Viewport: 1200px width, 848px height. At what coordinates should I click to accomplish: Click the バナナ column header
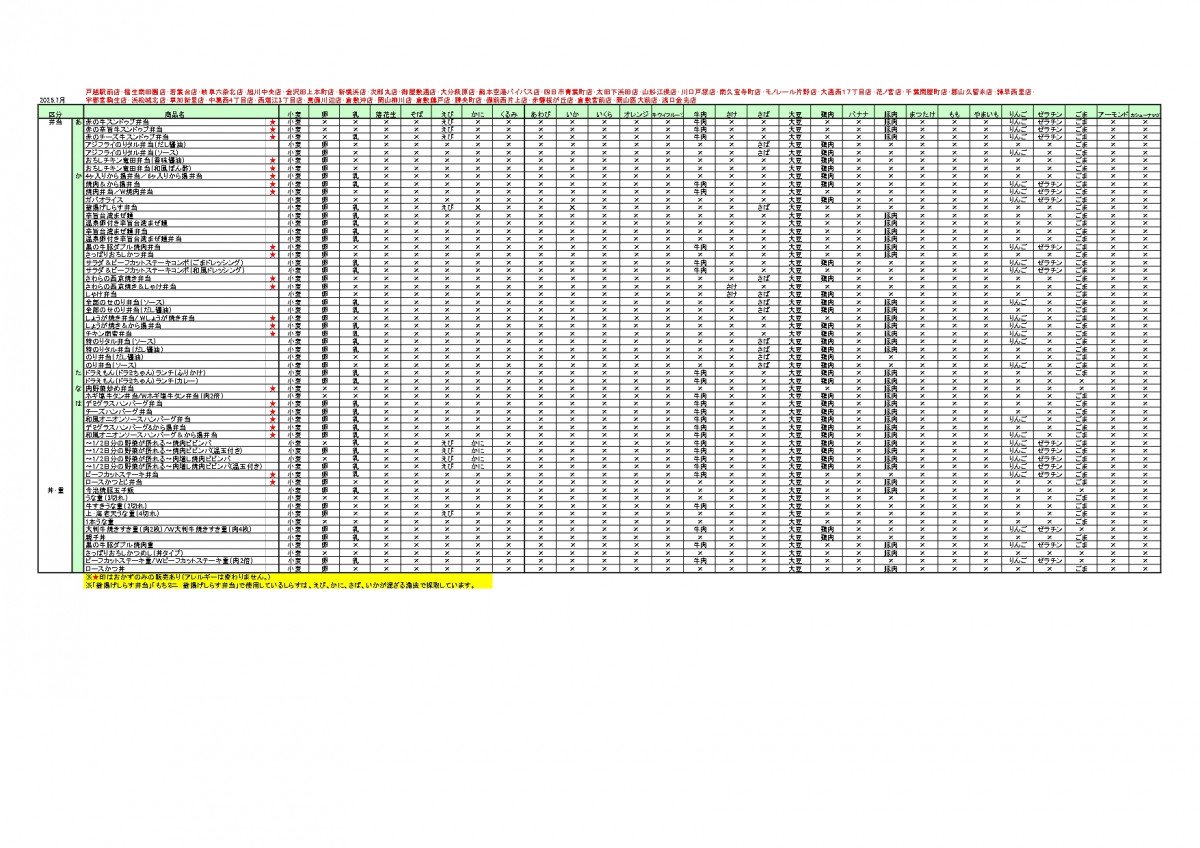pos(858,115)
